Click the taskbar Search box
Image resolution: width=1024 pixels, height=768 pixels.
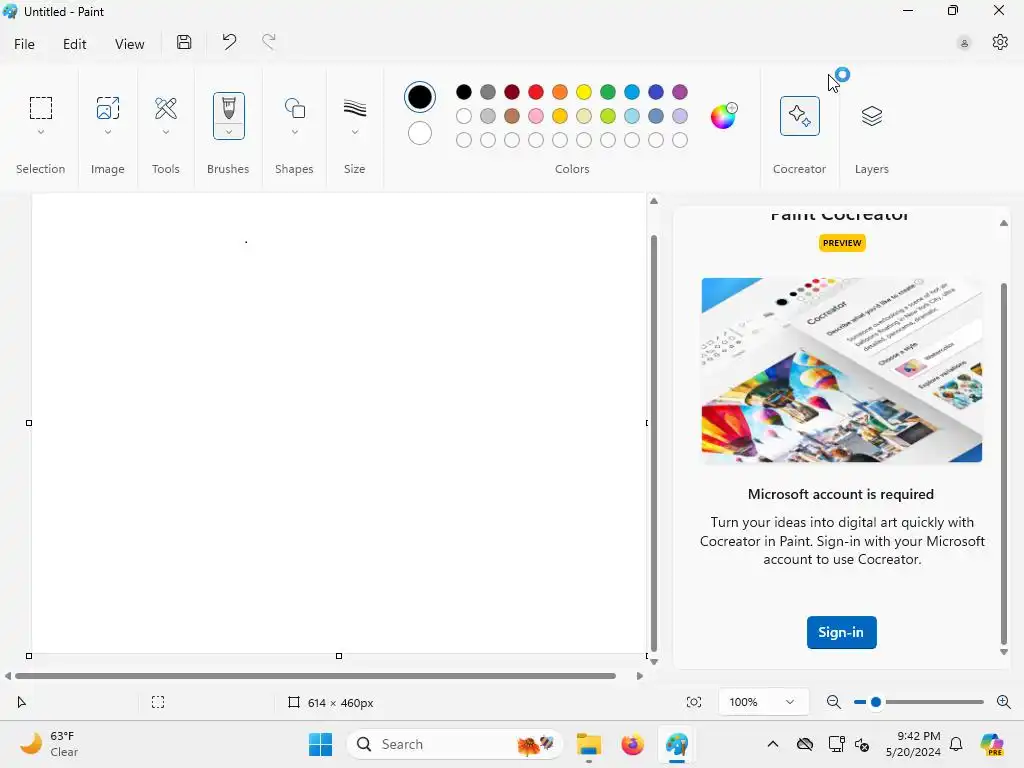click(455, 744)
